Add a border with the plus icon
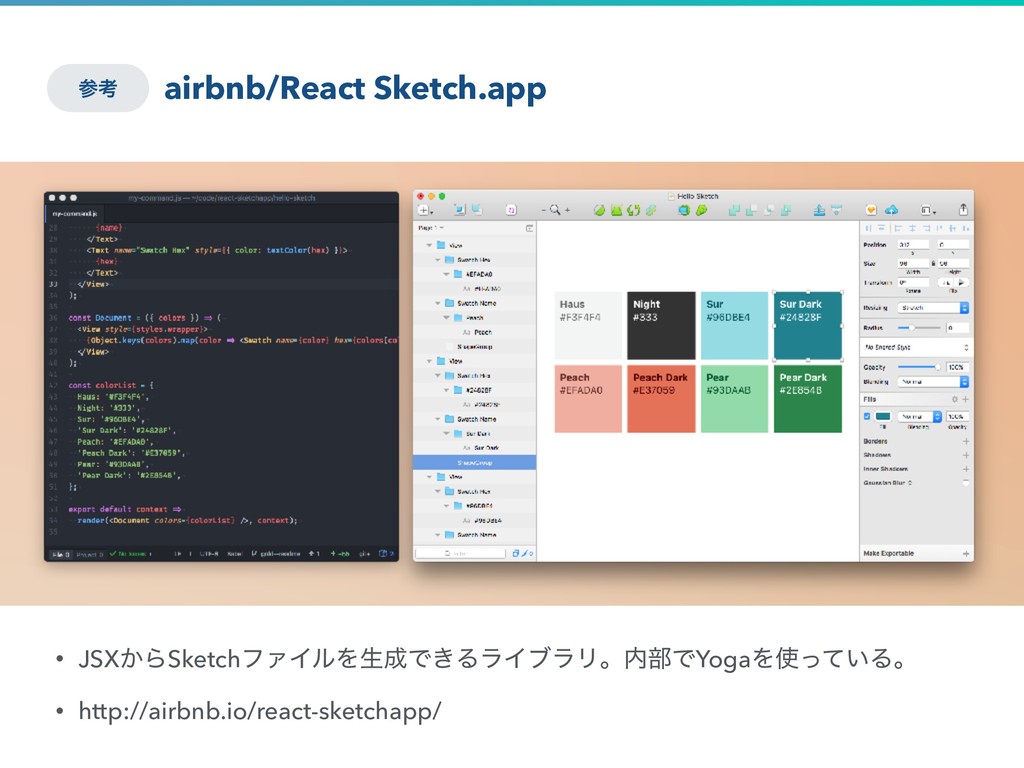 point(966,441)
